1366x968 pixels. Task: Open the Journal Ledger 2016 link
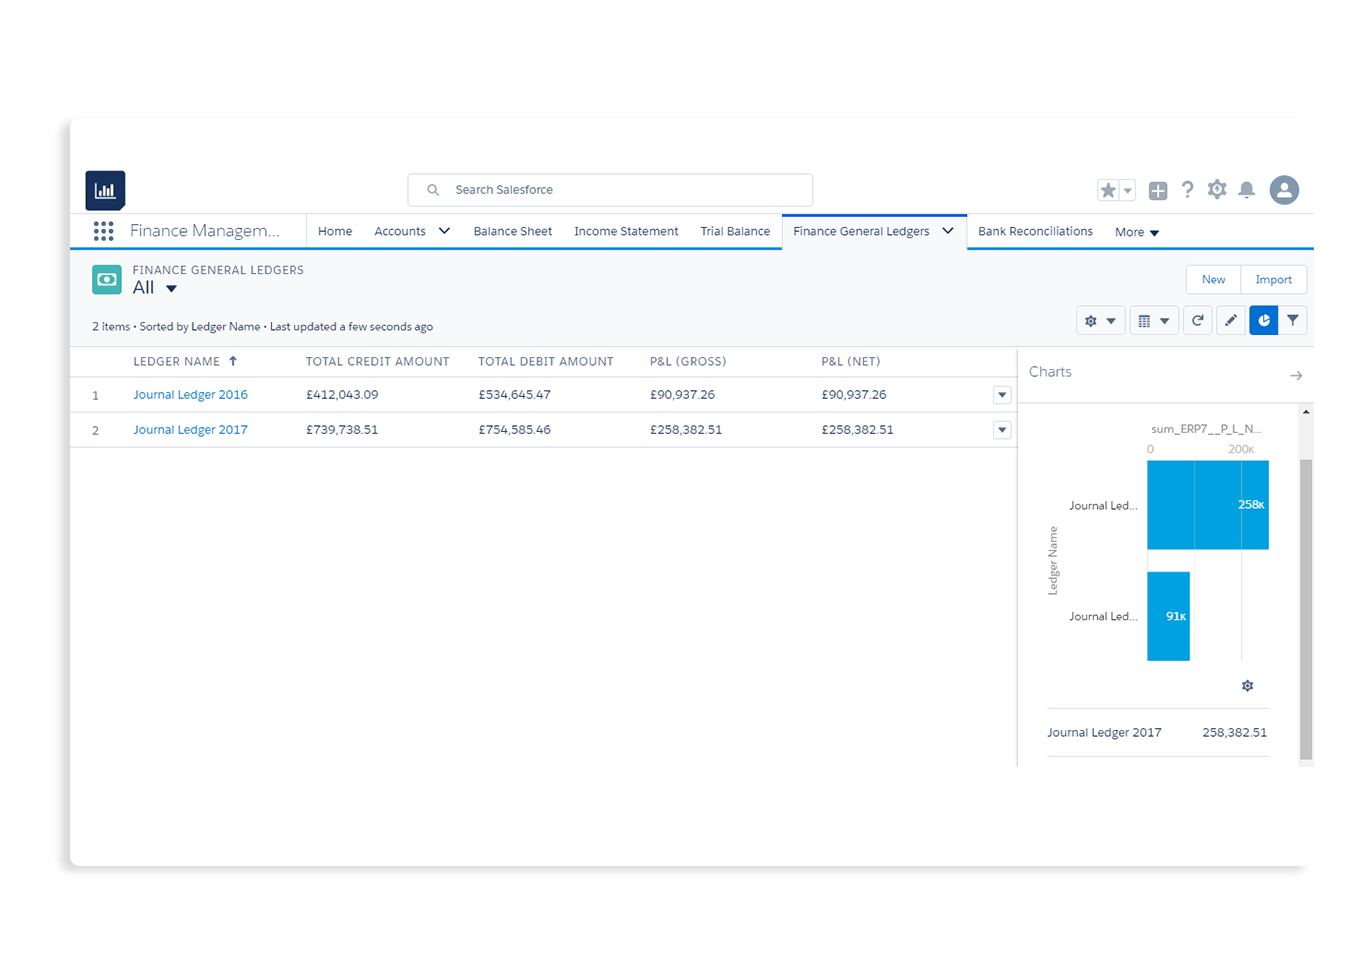pos(190,395)
